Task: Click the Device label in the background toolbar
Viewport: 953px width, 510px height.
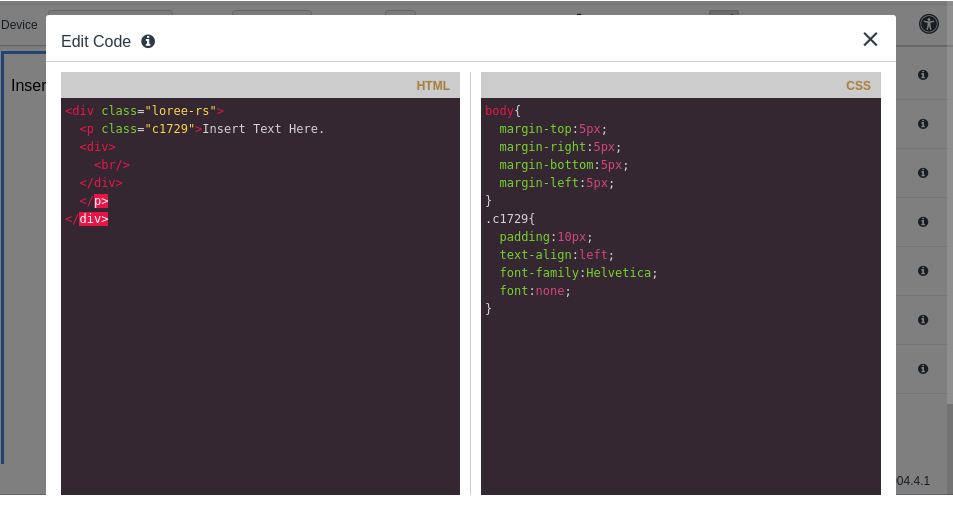Action: point(19,25)
